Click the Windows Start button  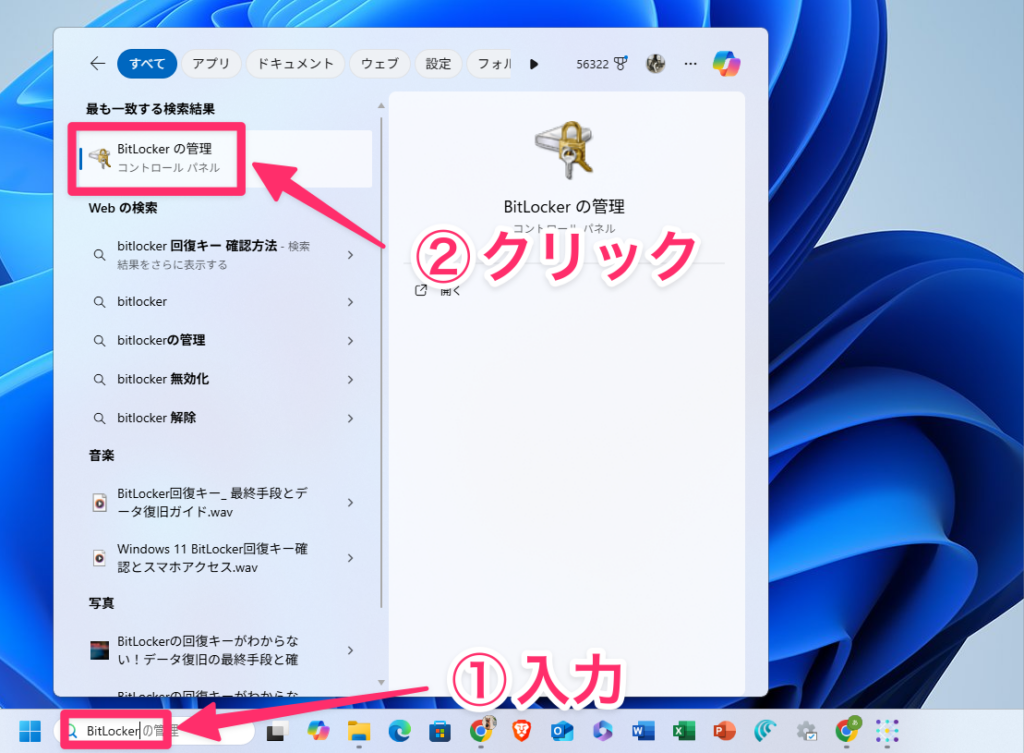pos(30,731)
